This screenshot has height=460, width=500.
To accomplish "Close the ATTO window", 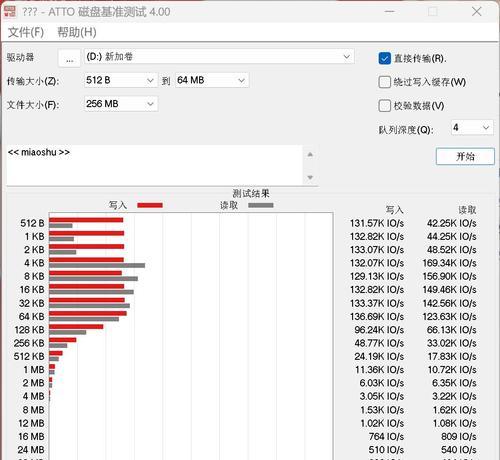I will tap(477, 12).
